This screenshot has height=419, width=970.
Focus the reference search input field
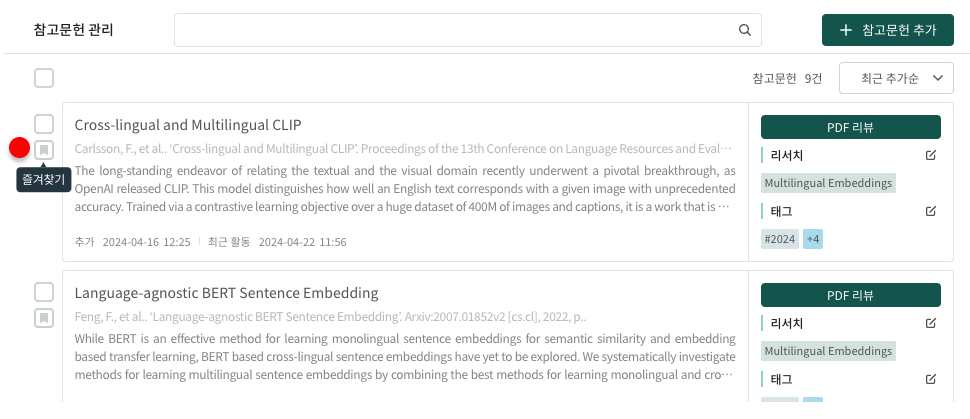click(x=455, y=30)
